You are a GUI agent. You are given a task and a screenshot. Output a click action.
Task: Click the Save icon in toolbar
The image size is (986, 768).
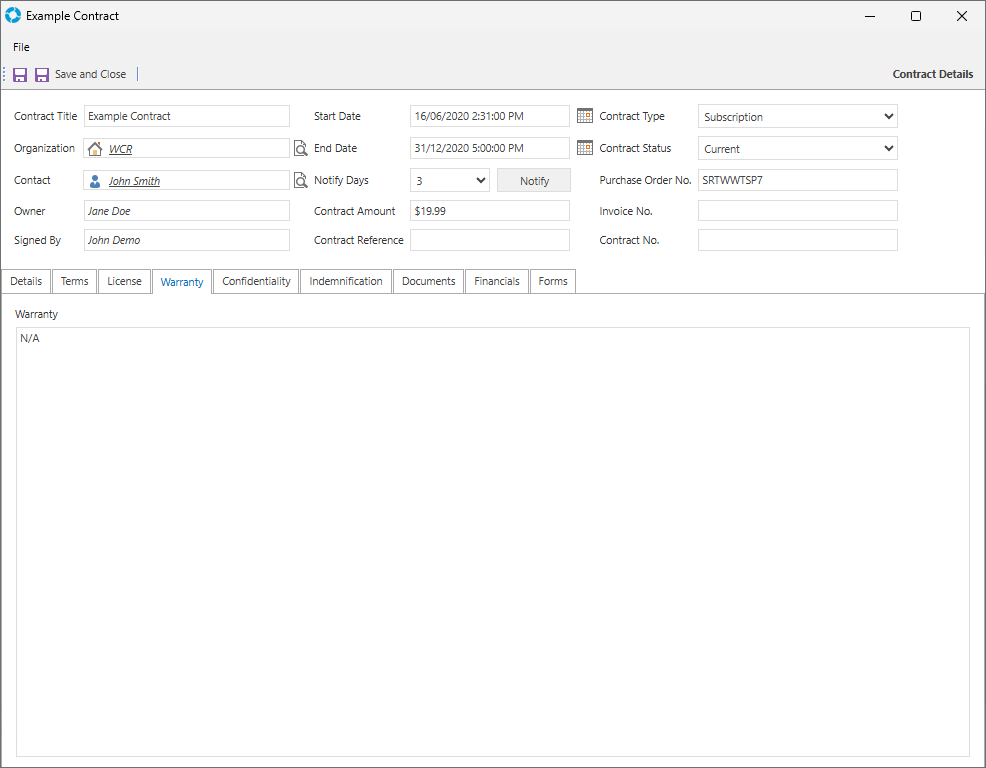[x=20, y=75]
